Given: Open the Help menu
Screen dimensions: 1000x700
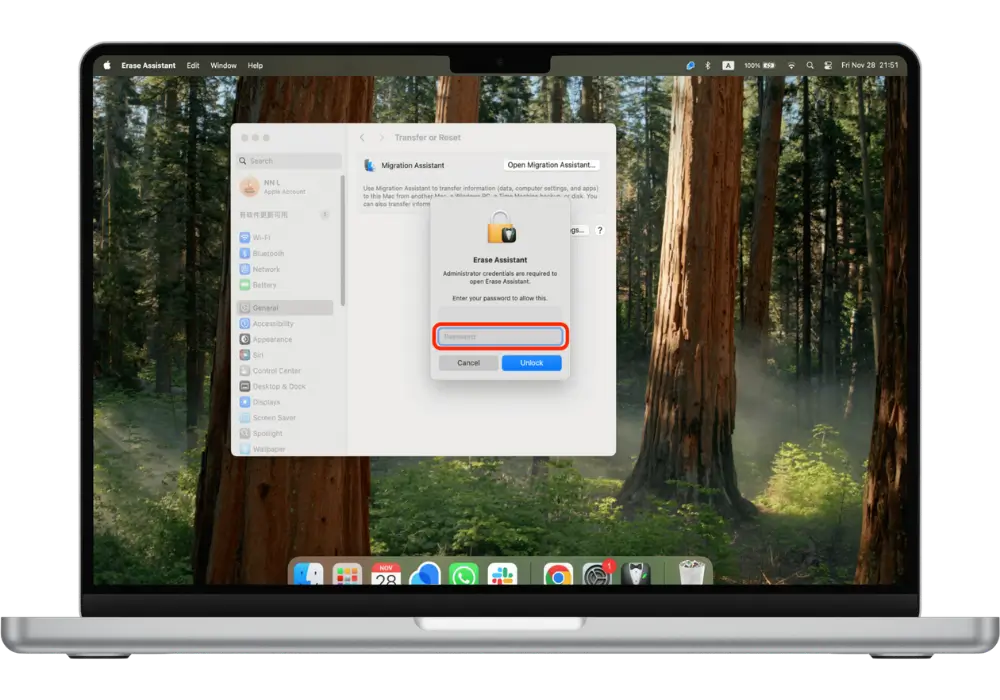Looking at the screenshot, I should coord(255,65).
